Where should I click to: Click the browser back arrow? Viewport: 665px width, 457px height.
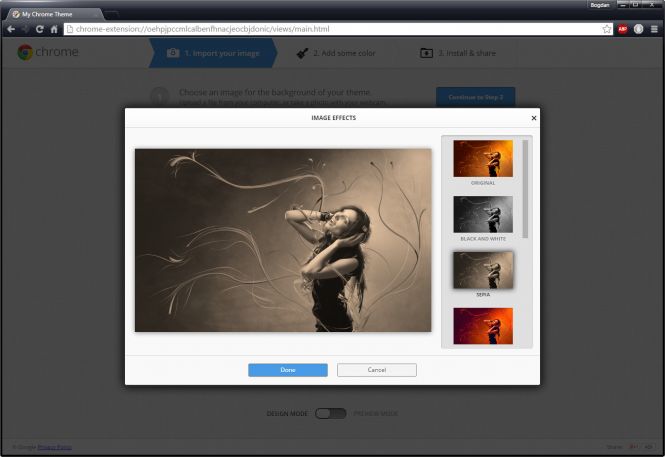11,29
